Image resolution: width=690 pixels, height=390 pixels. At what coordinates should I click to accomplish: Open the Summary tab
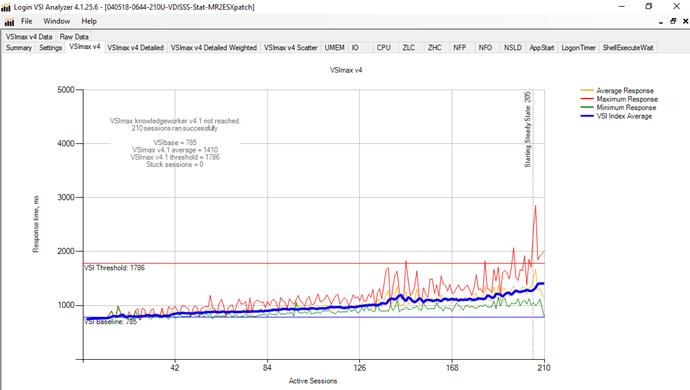pyautogui.click(x=19, y=48)
